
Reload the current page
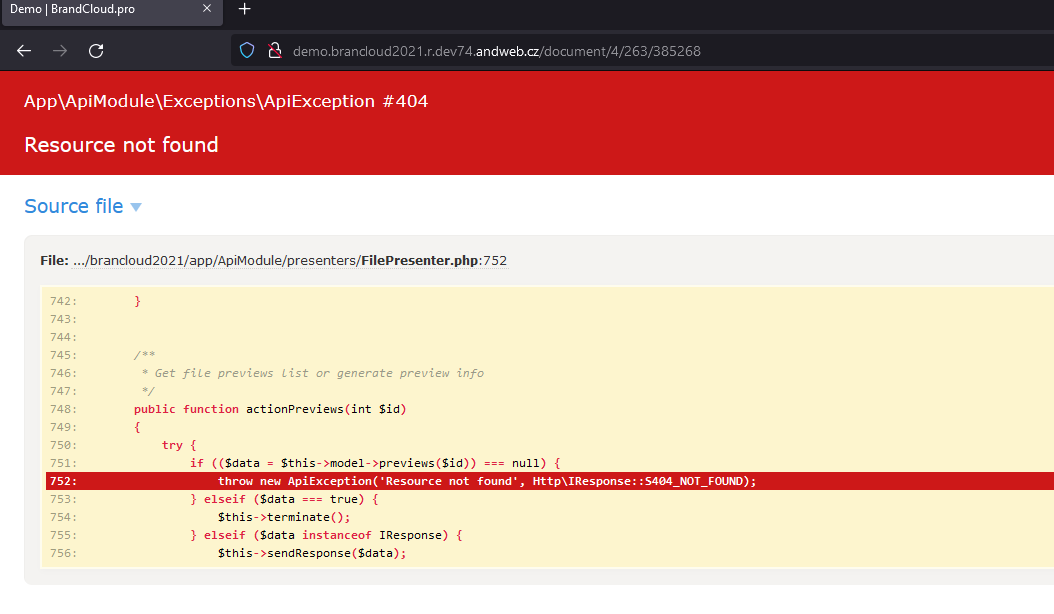[x=96, y=51]
